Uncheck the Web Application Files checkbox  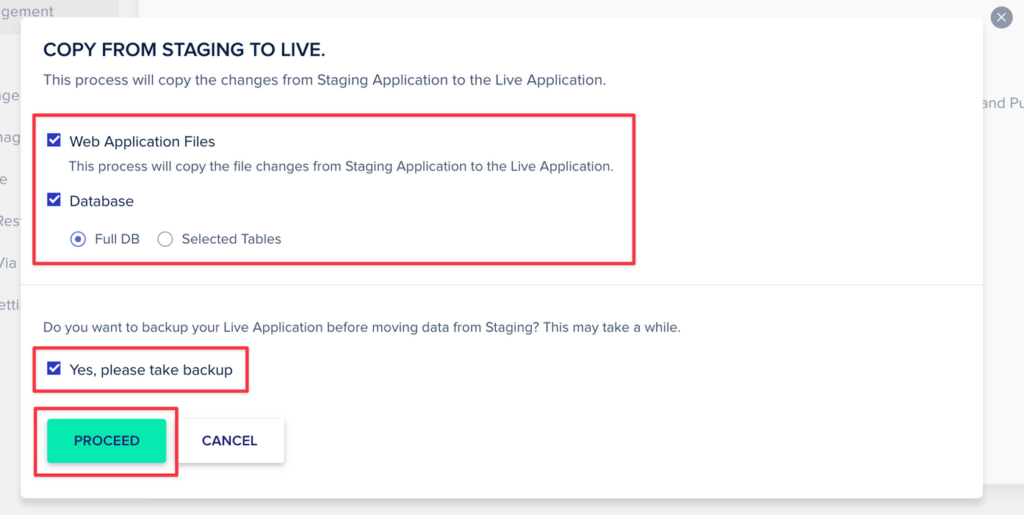point(54,140)
